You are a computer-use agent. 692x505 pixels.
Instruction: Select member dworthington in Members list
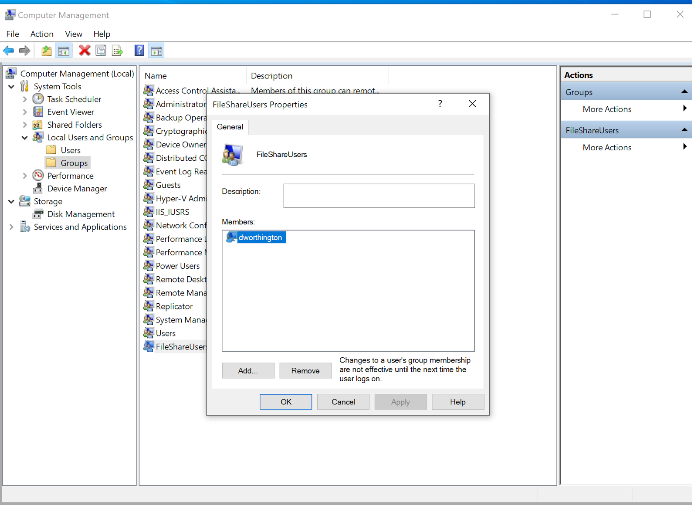point(255,237)
